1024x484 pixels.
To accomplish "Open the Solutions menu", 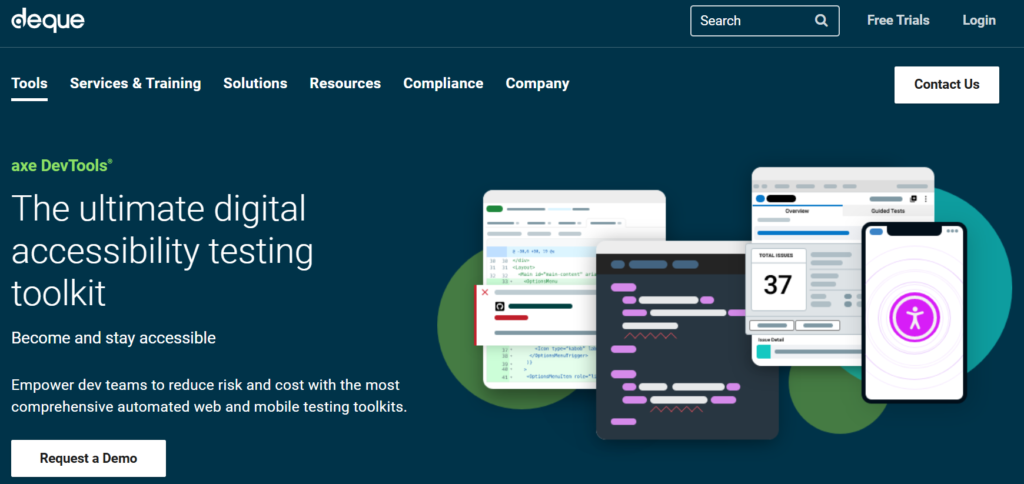I will [x=255, y=84].
